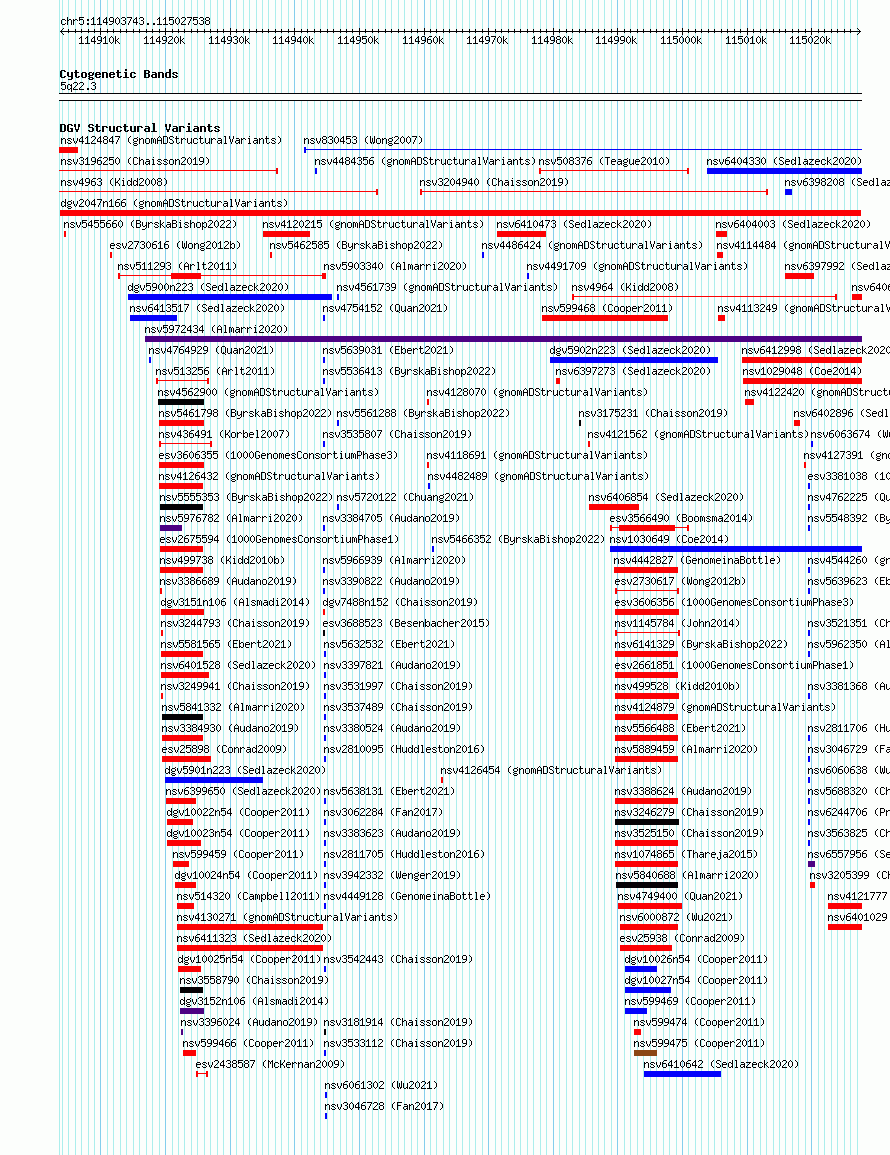
Task: Open variant nsv3196250 (Chaisson2019)
Action: (x=135, y=161)
